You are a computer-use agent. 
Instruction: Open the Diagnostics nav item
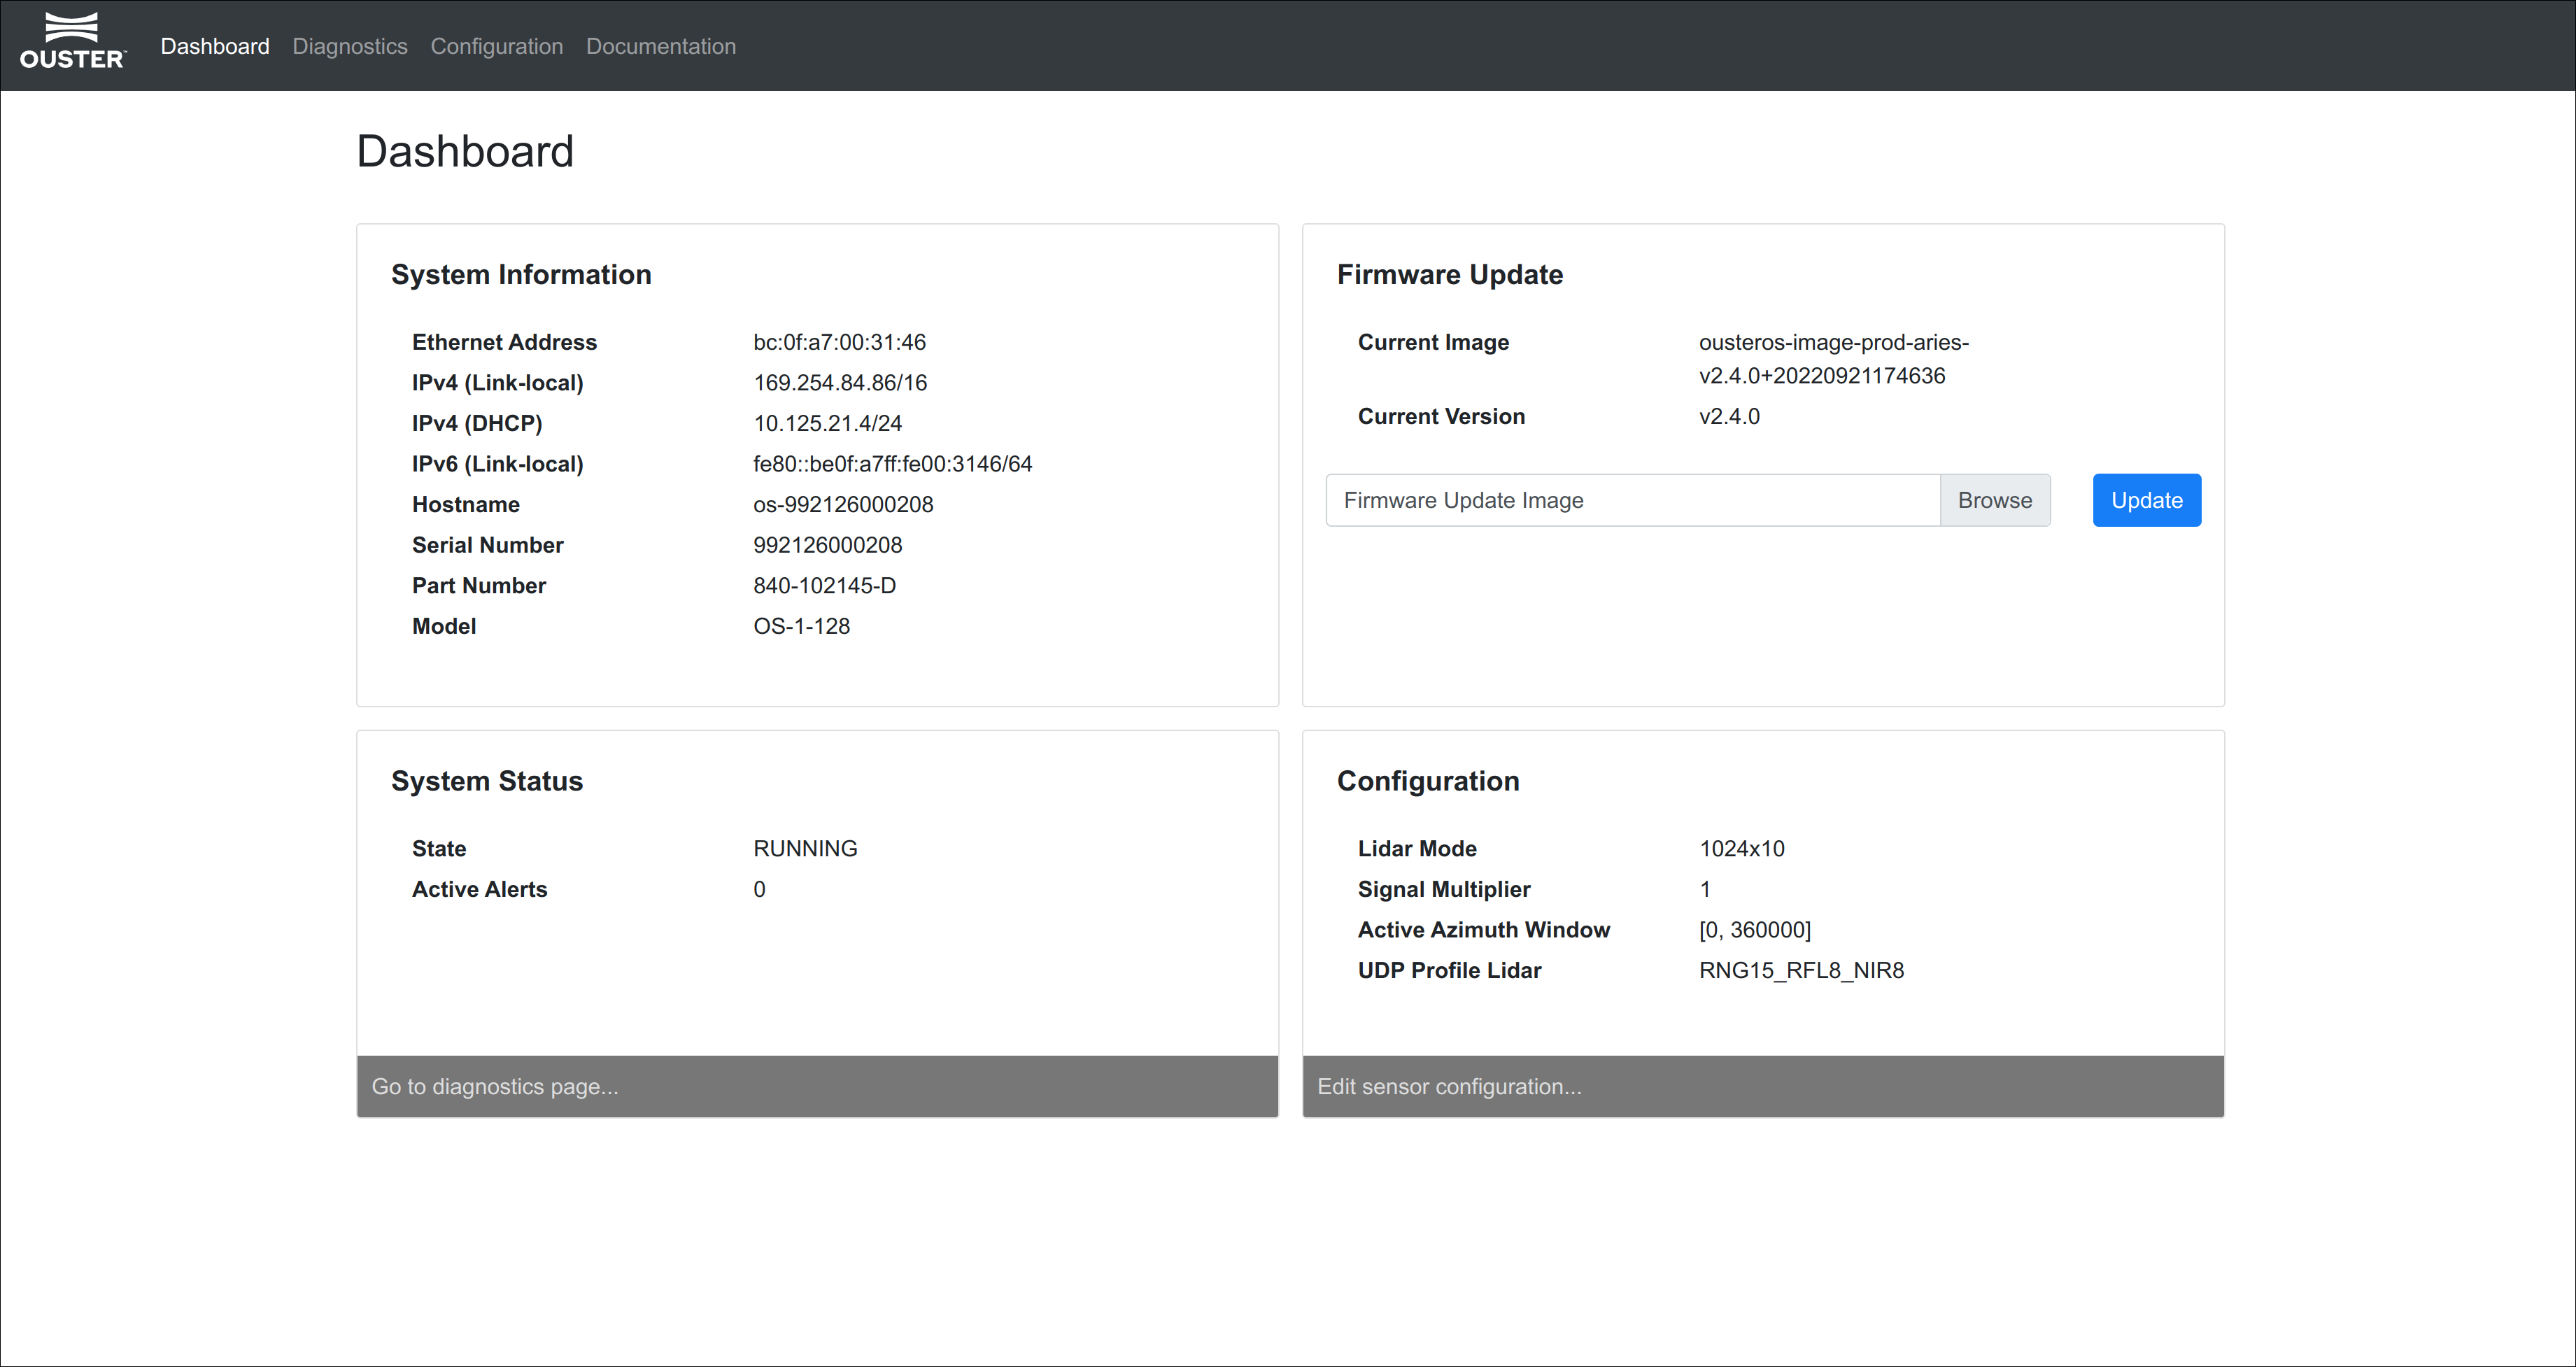click(x=350, y=46)
